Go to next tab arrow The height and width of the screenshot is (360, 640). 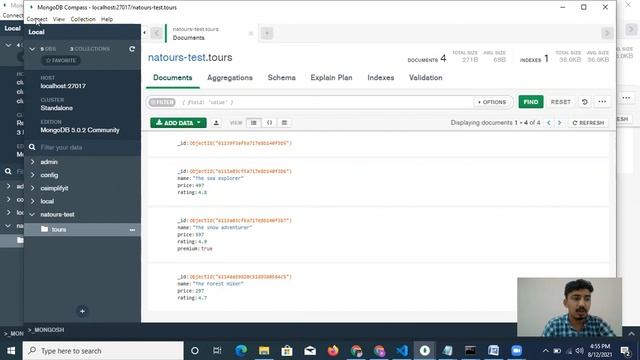[607, 33]
